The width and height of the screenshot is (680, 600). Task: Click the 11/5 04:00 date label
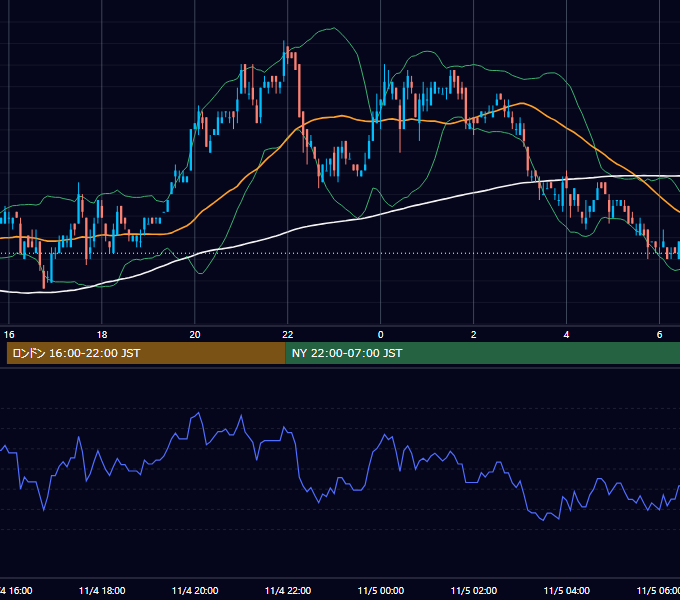click(566, 590)
